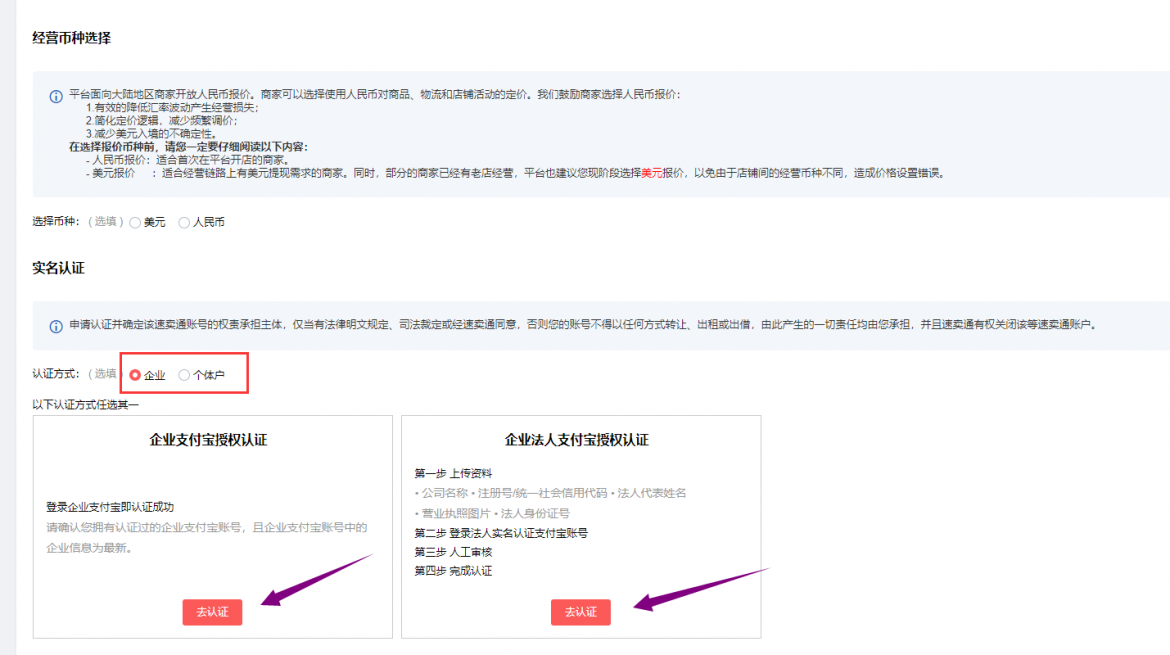Click 去认证 under 企业法人支付宝授权认证

click(580, 612)
